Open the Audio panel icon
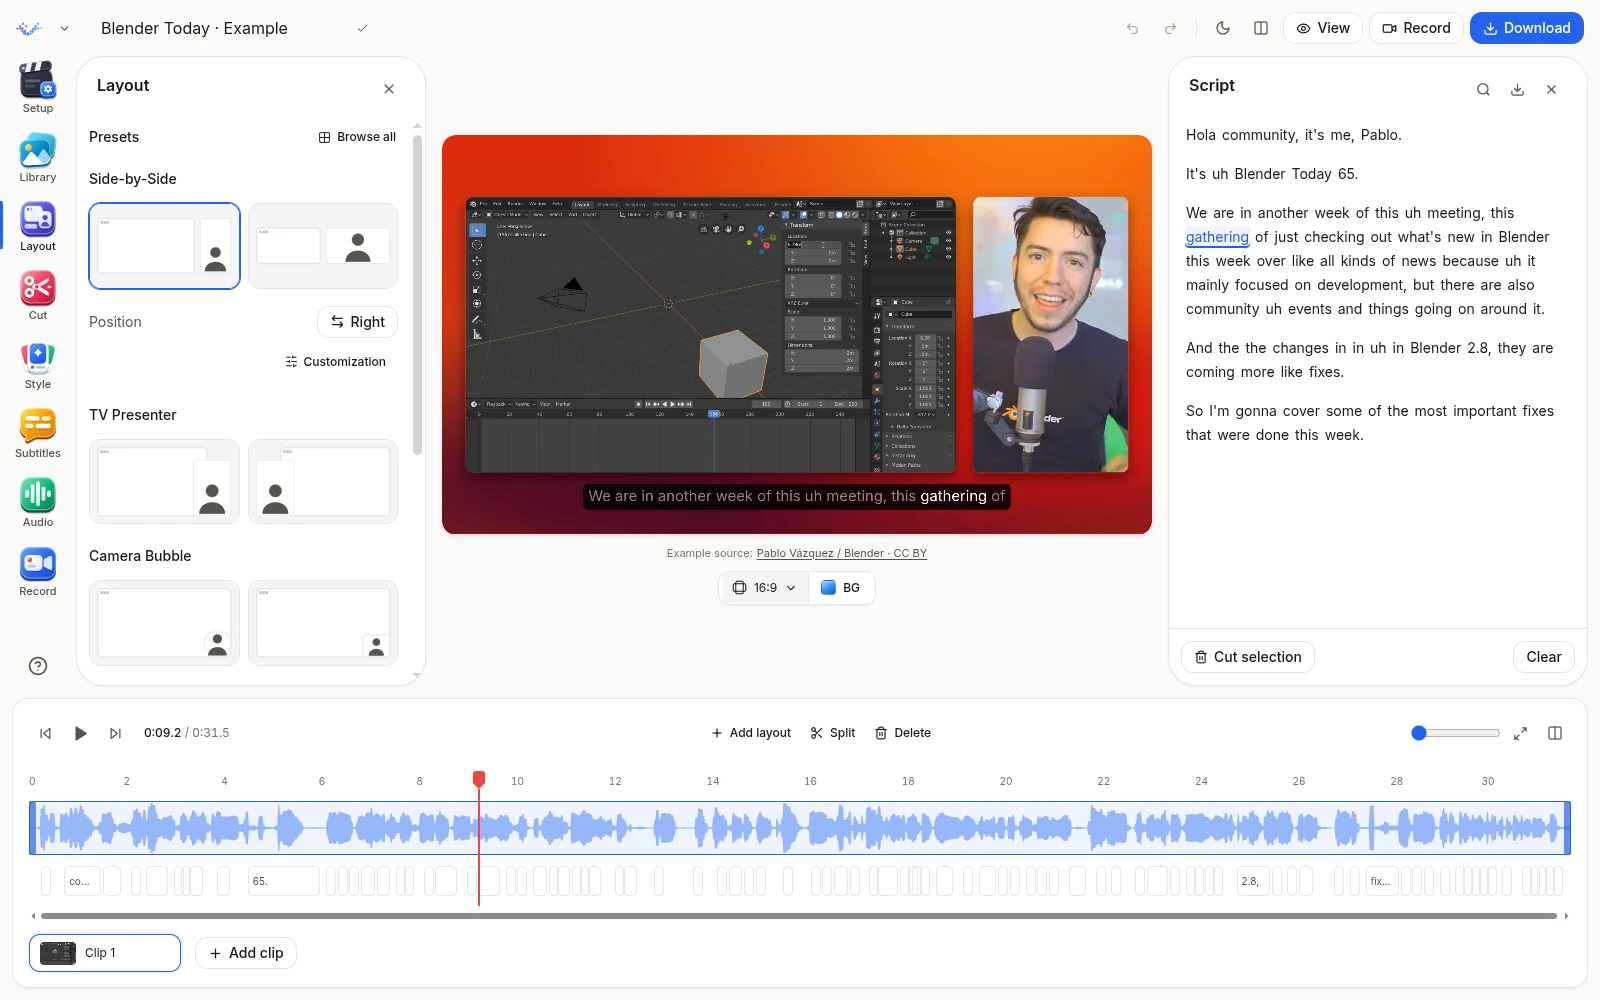This screenshot has height=1000, width=1600. 38,502
